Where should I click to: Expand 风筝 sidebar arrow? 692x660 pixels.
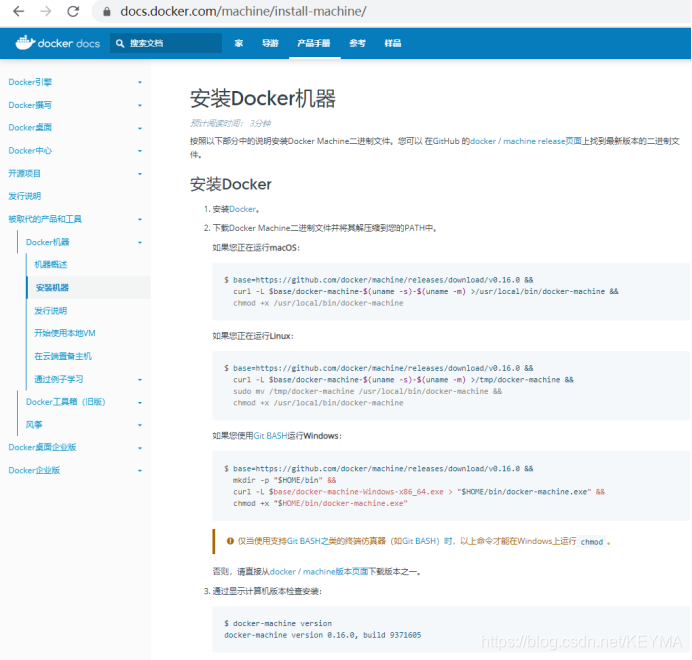(140, 425)
